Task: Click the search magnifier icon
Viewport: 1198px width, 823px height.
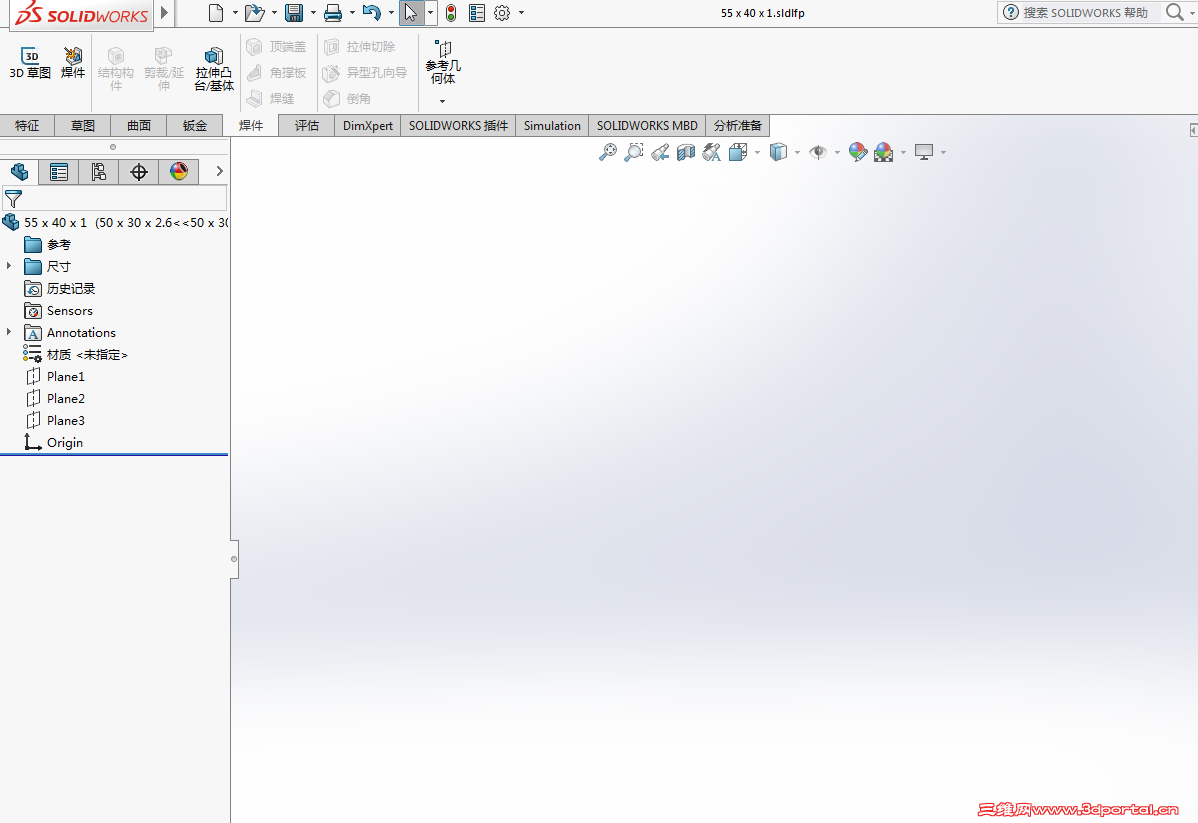Action: point(1174,12)
